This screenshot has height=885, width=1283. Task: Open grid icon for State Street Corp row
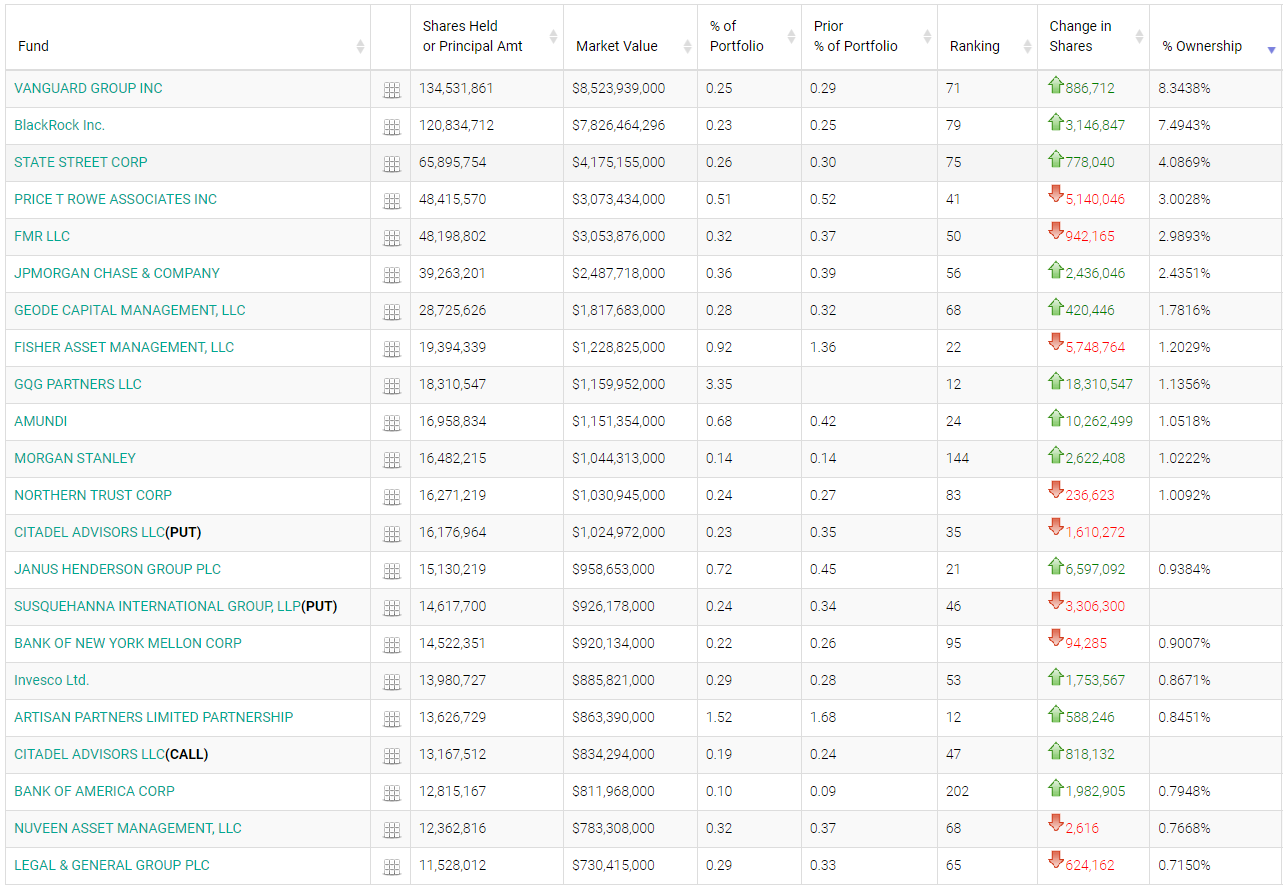391,164
